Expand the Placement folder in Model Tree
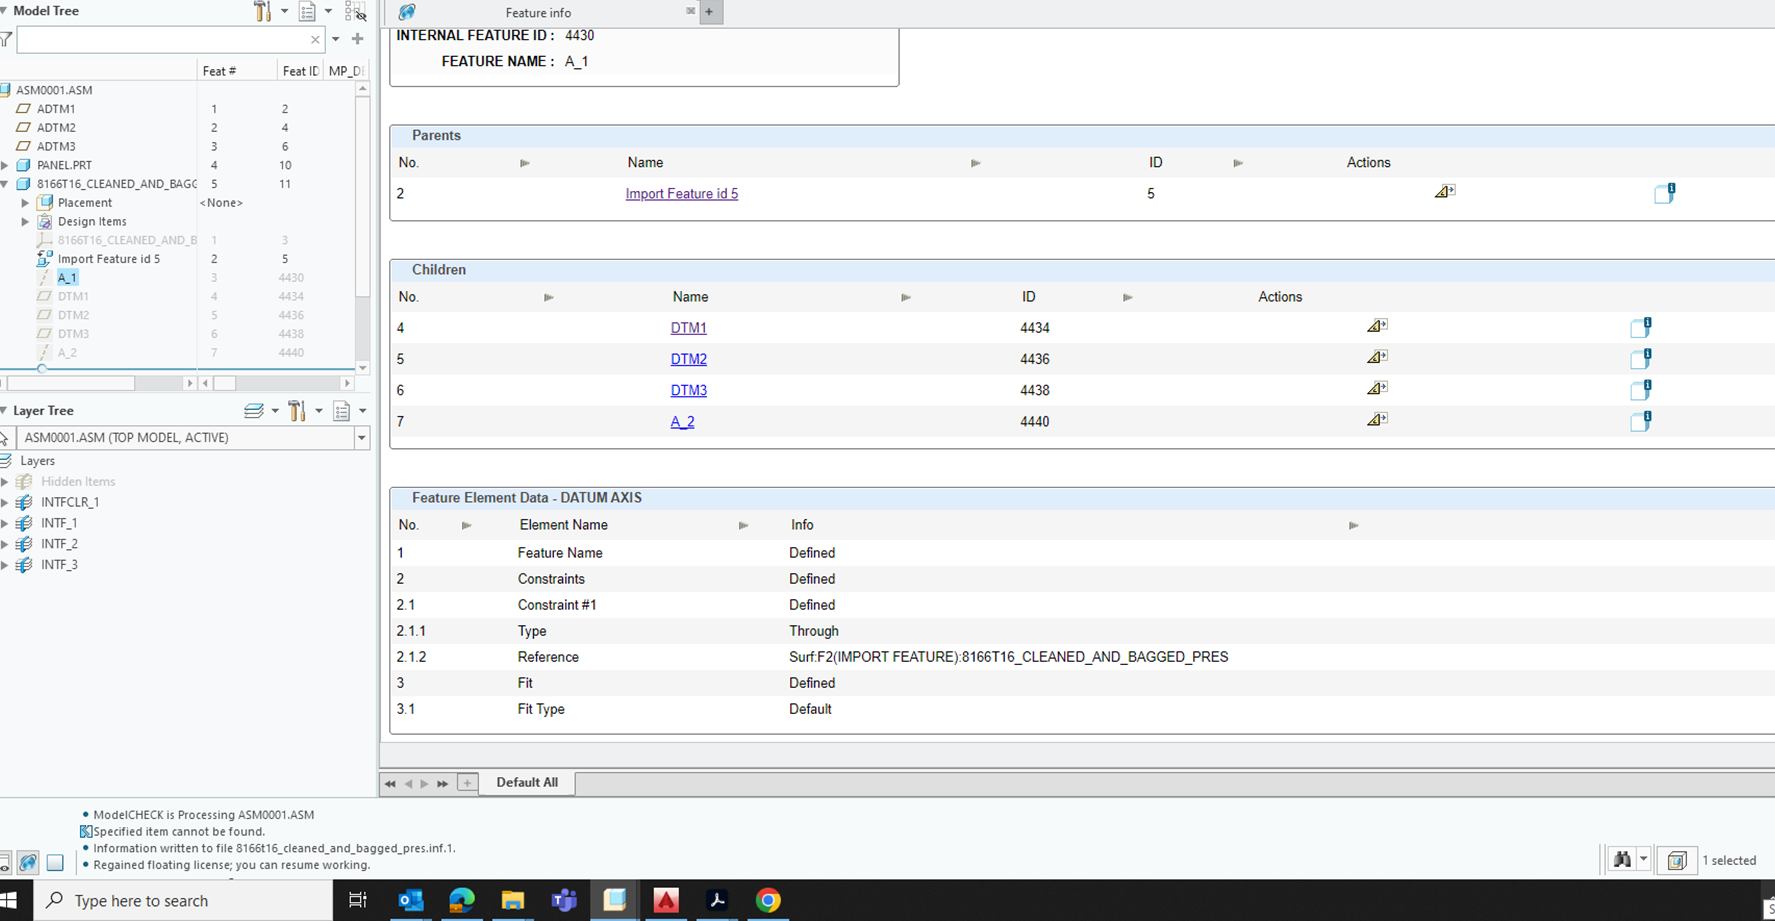The image size is (1775, 921). coord(25,203)
